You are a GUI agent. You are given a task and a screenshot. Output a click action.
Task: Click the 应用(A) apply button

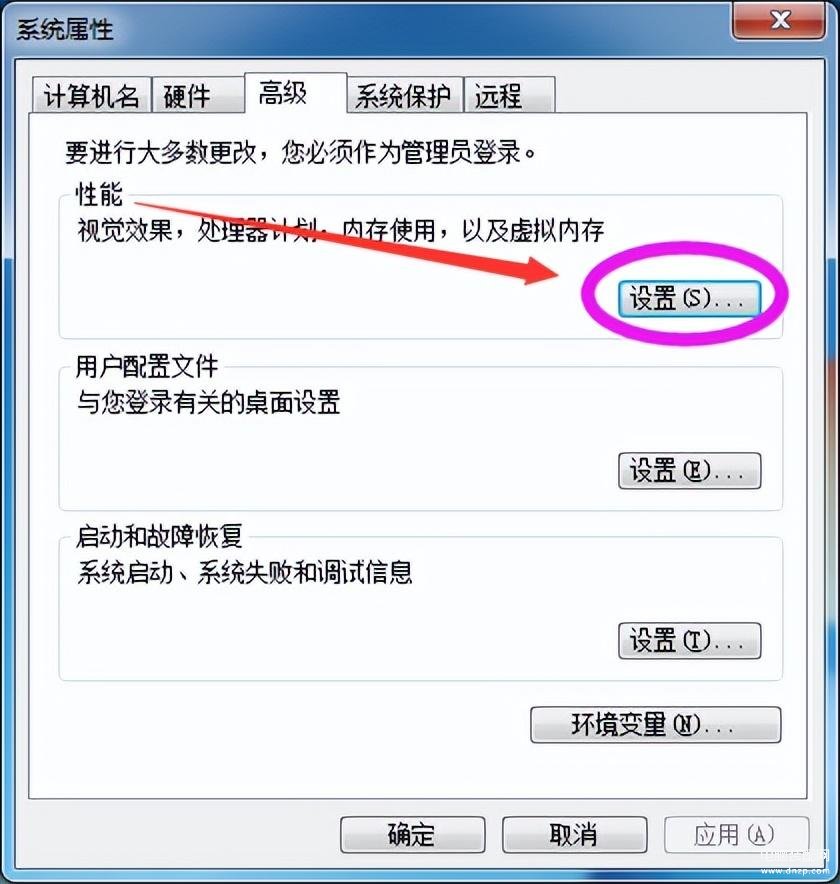click(736, 834)
